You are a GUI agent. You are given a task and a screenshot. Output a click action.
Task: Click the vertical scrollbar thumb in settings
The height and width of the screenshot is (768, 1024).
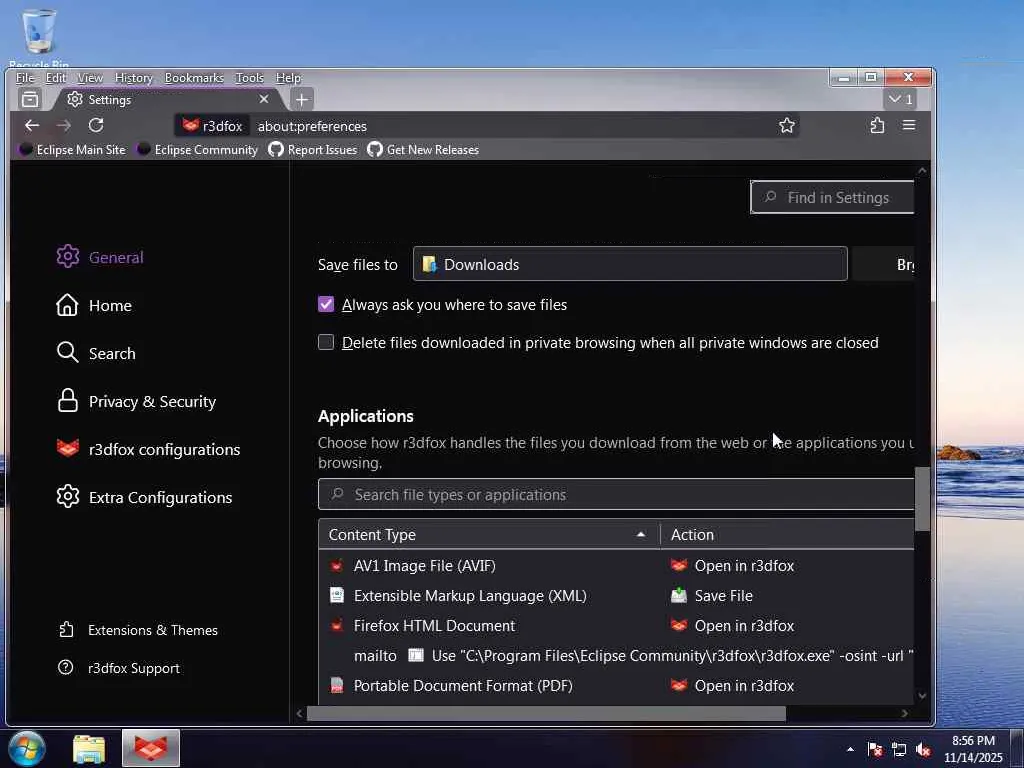[x=922, y=500]
